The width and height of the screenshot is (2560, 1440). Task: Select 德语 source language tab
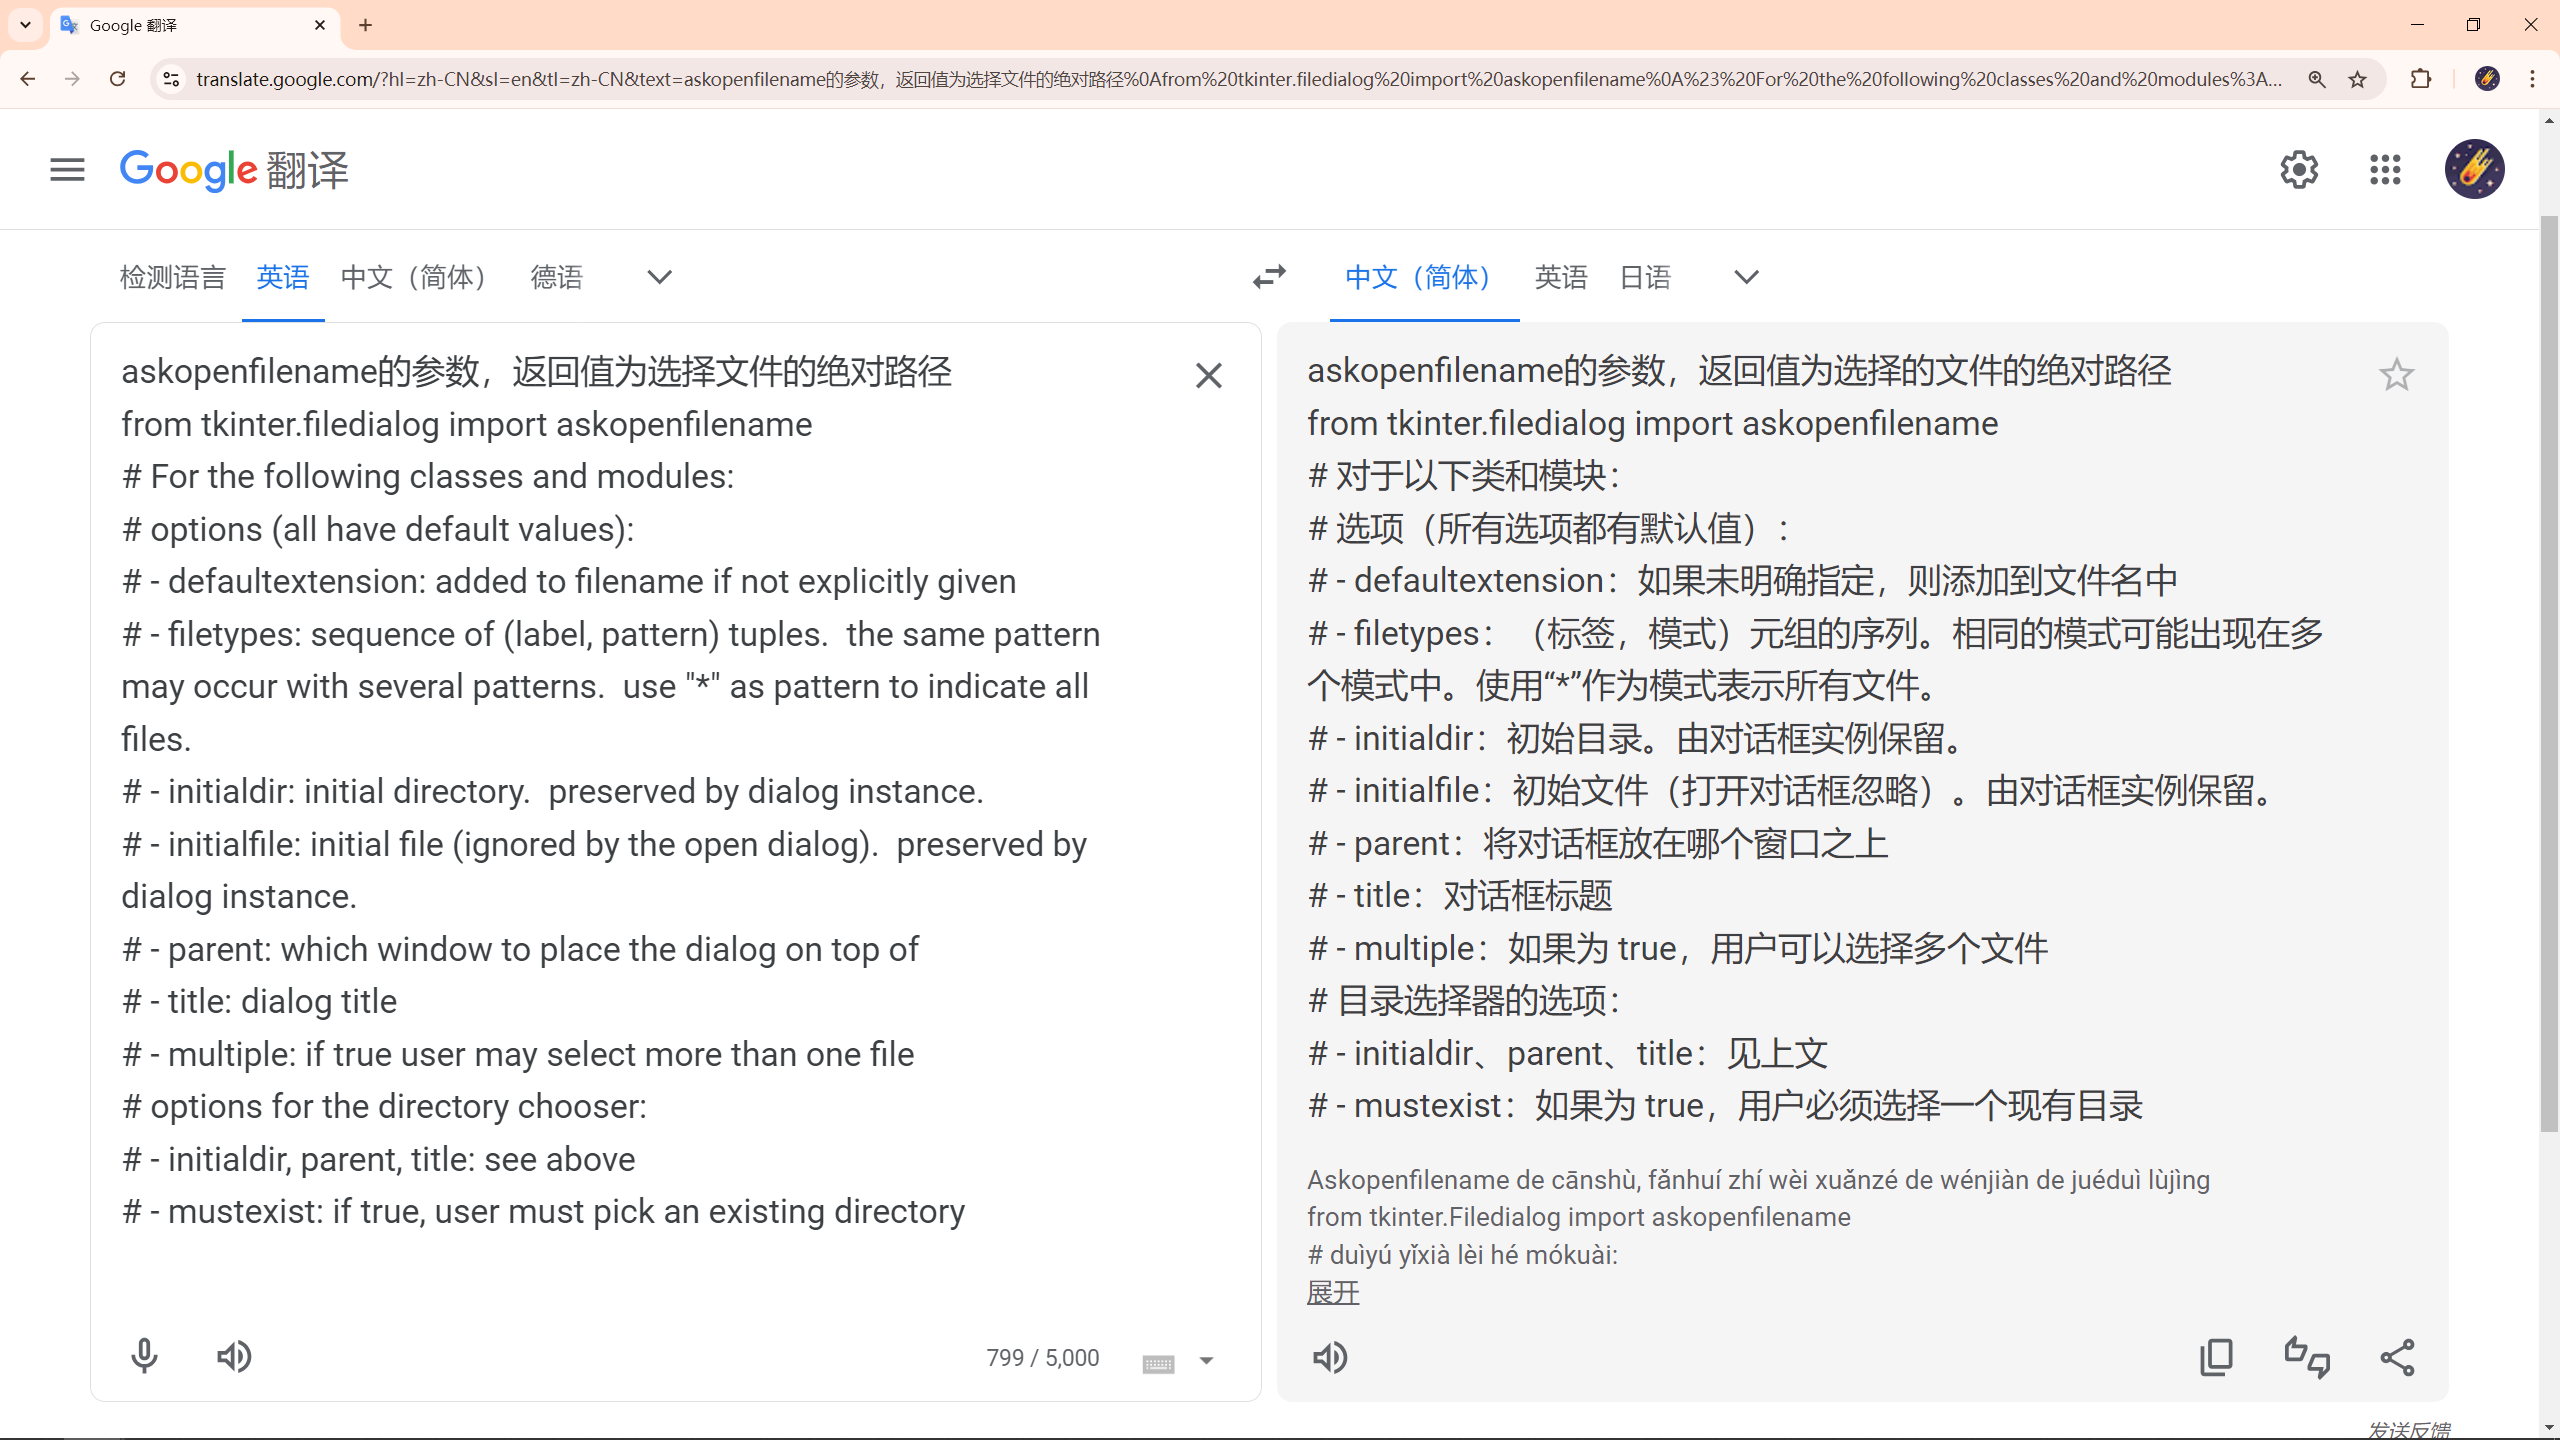coord(557,277)
